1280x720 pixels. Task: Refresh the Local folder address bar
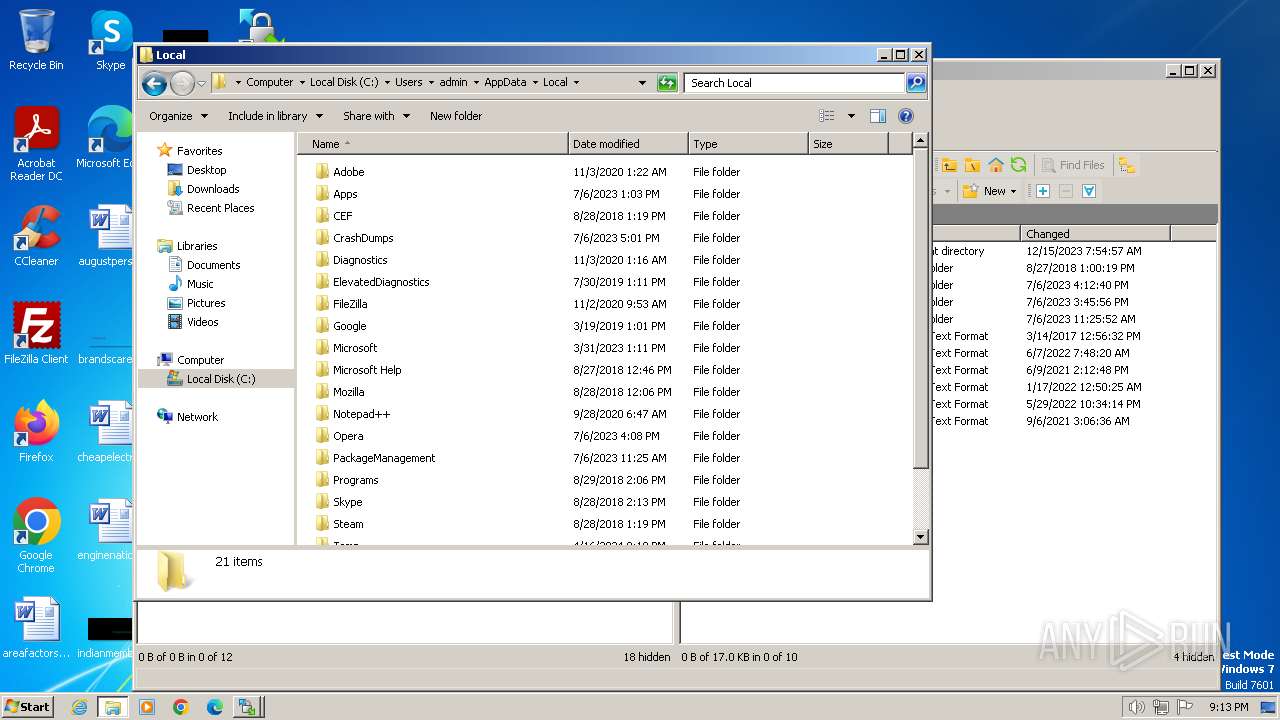[x=667, y=83]
